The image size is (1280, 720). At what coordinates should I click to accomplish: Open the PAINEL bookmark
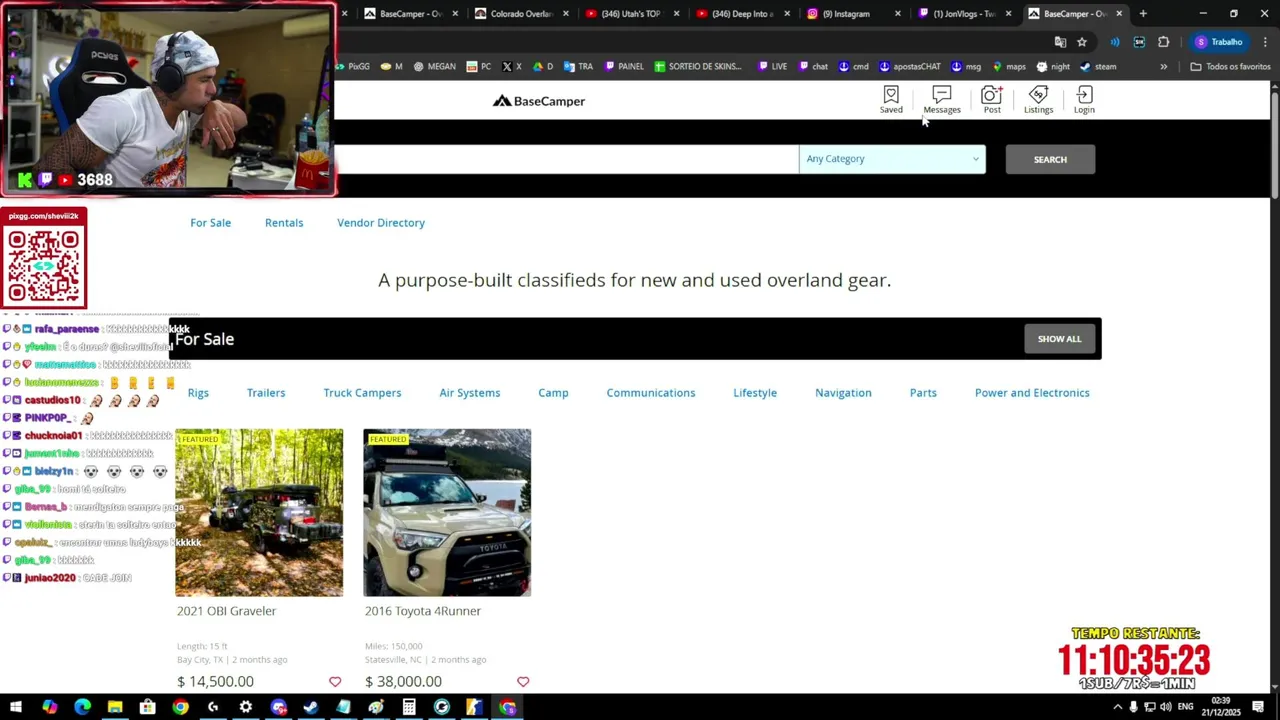[623, 67]
